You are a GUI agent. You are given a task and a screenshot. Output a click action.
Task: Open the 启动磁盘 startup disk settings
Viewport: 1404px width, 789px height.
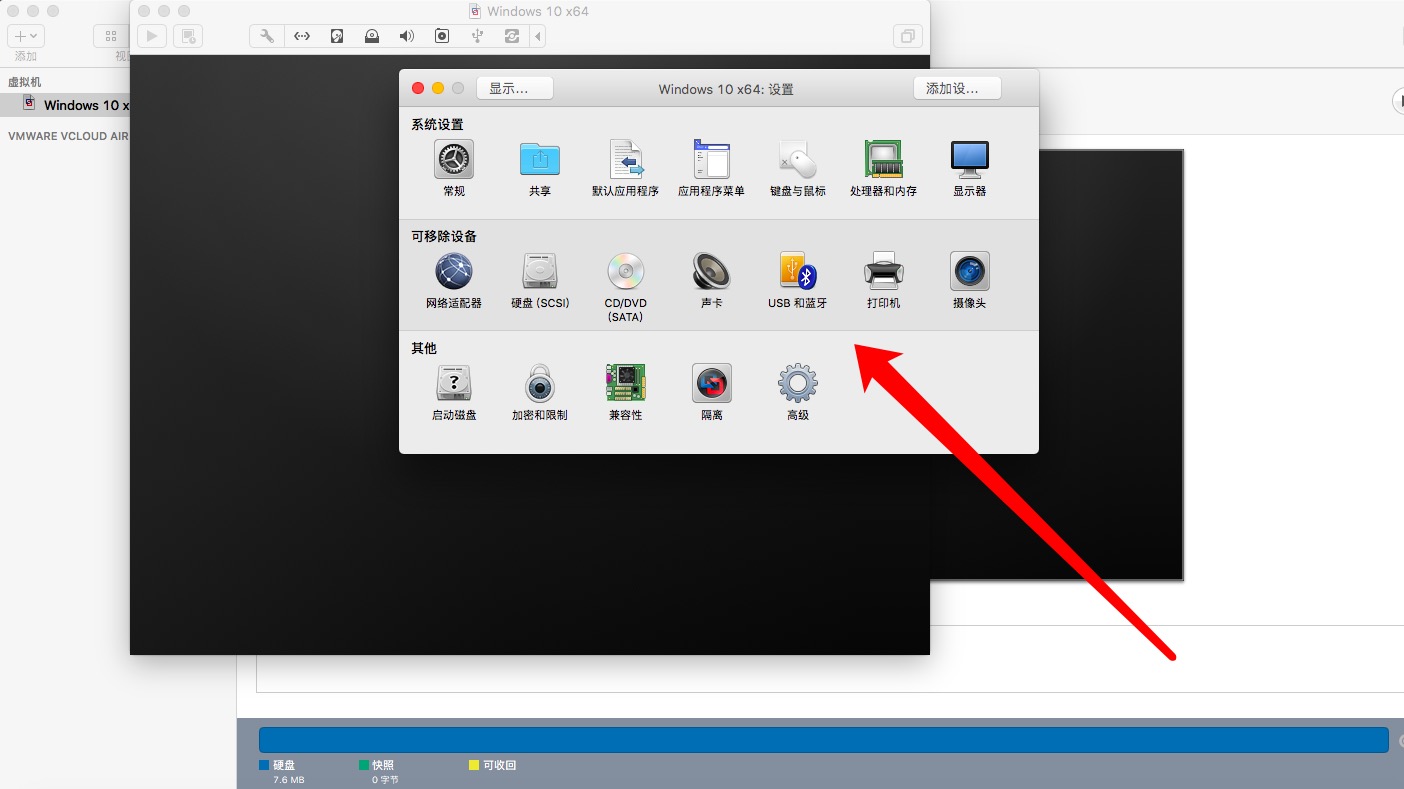click(454, 391)
